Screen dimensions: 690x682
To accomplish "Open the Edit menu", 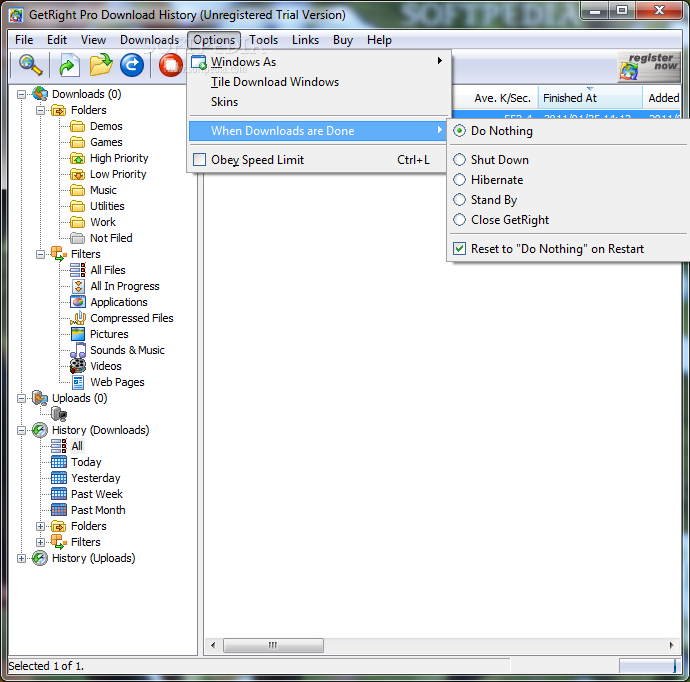I will pyautogui.click(x=57, y=40).
